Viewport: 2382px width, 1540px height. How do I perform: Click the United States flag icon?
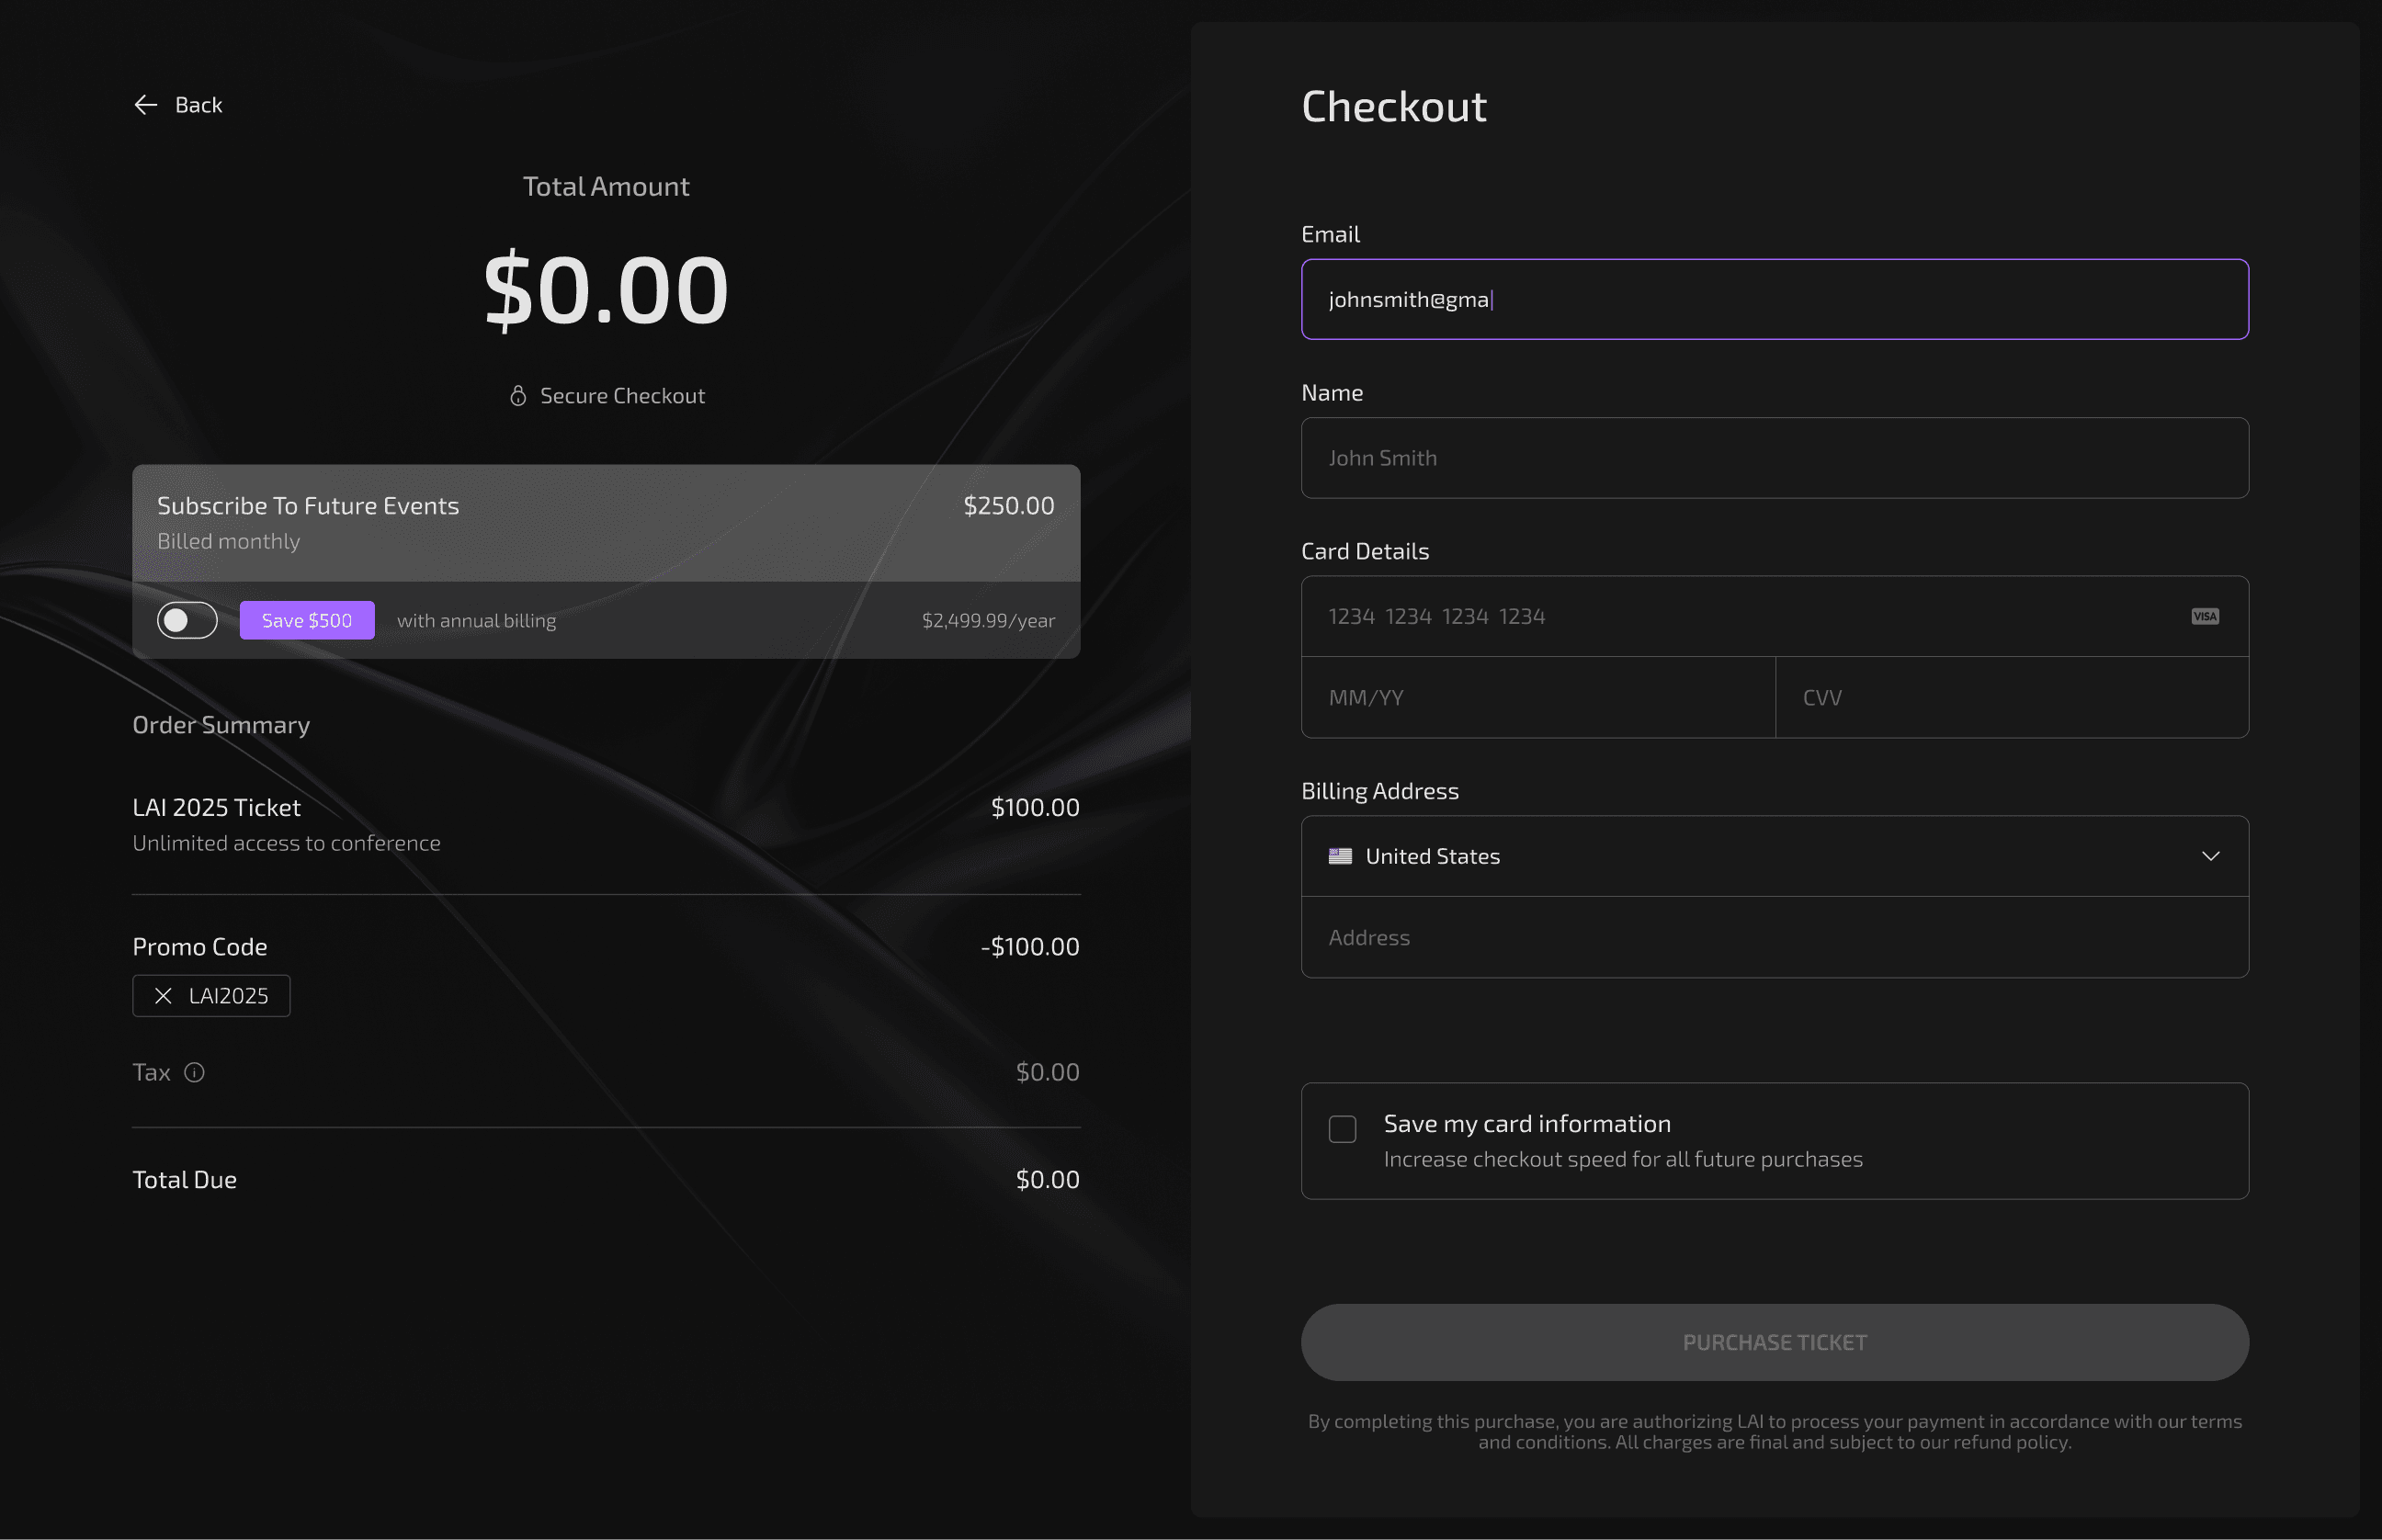1340,856
